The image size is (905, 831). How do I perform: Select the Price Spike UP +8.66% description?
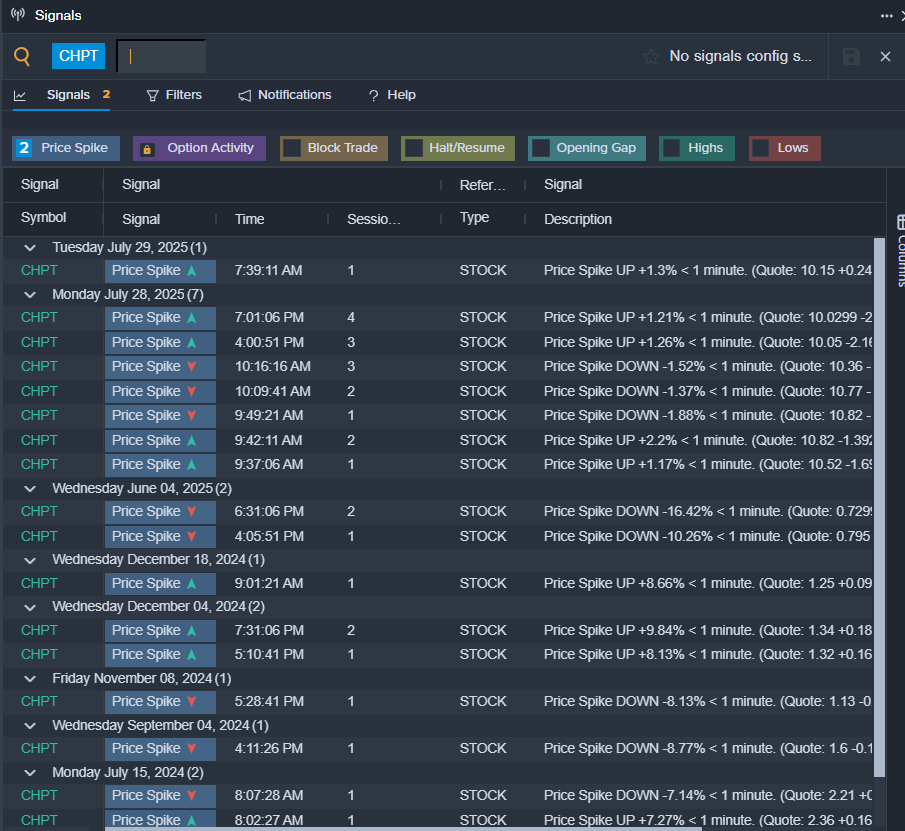click(x=708, y=583)
